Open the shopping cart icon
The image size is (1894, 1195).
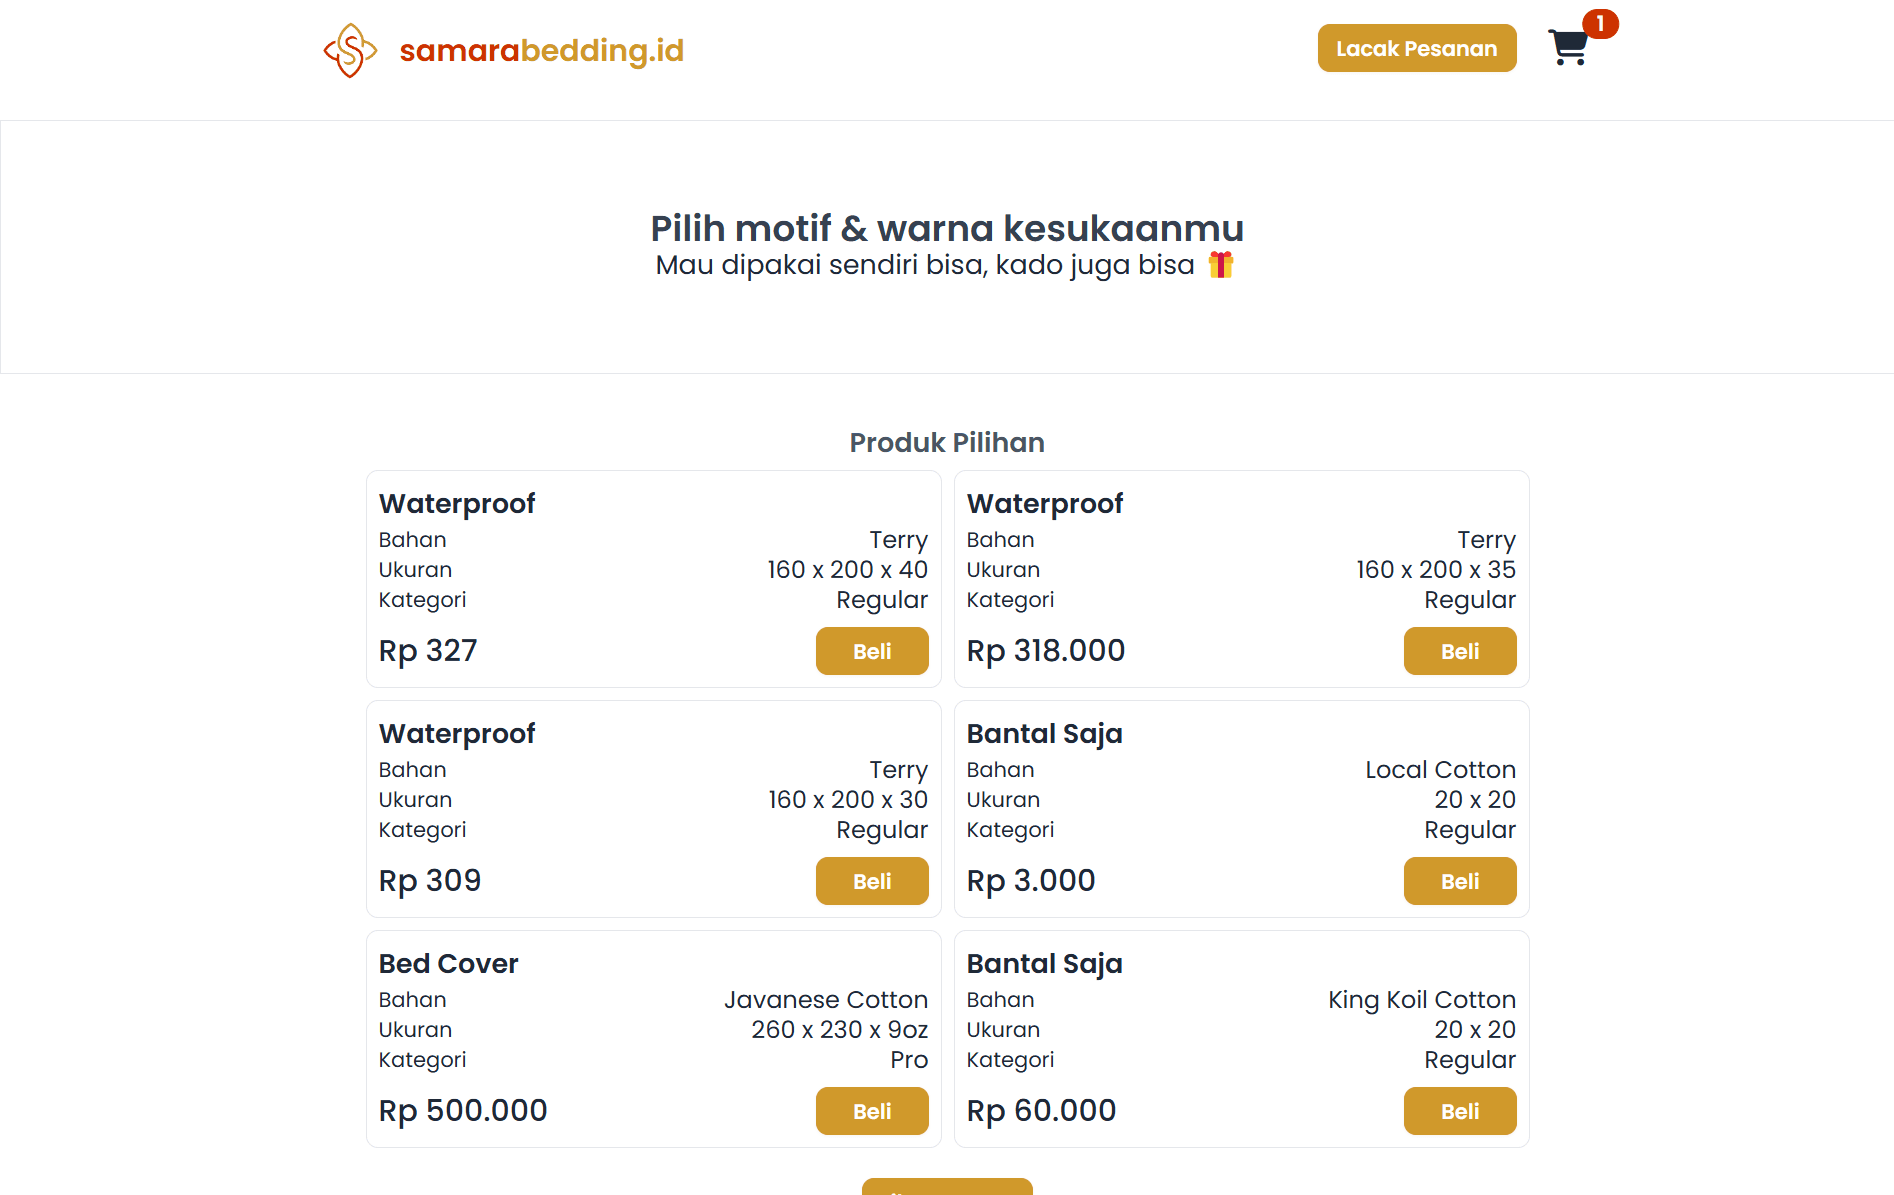point(1568,47)
